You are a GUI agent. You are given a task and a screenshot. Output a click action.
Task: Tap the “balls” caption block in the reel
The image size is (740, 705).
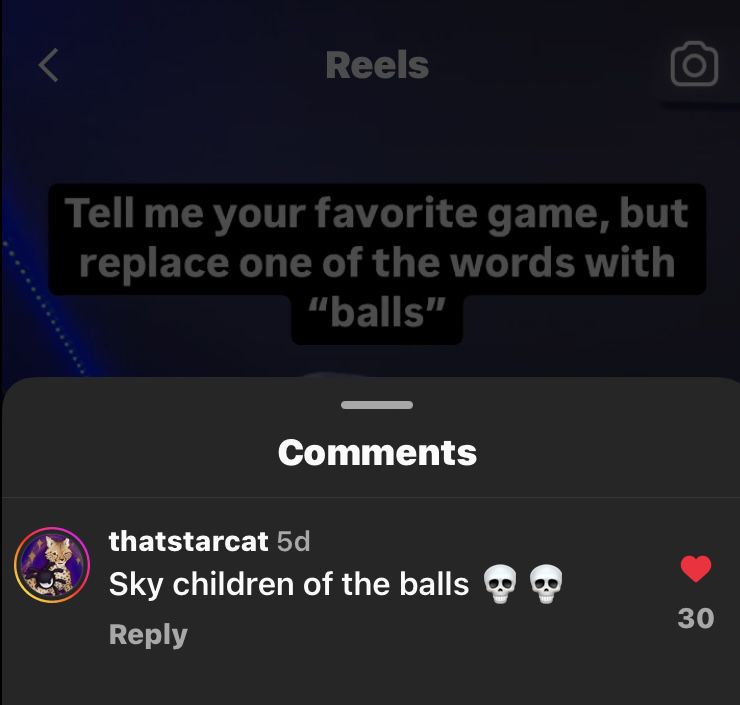[x=377, y=313]
